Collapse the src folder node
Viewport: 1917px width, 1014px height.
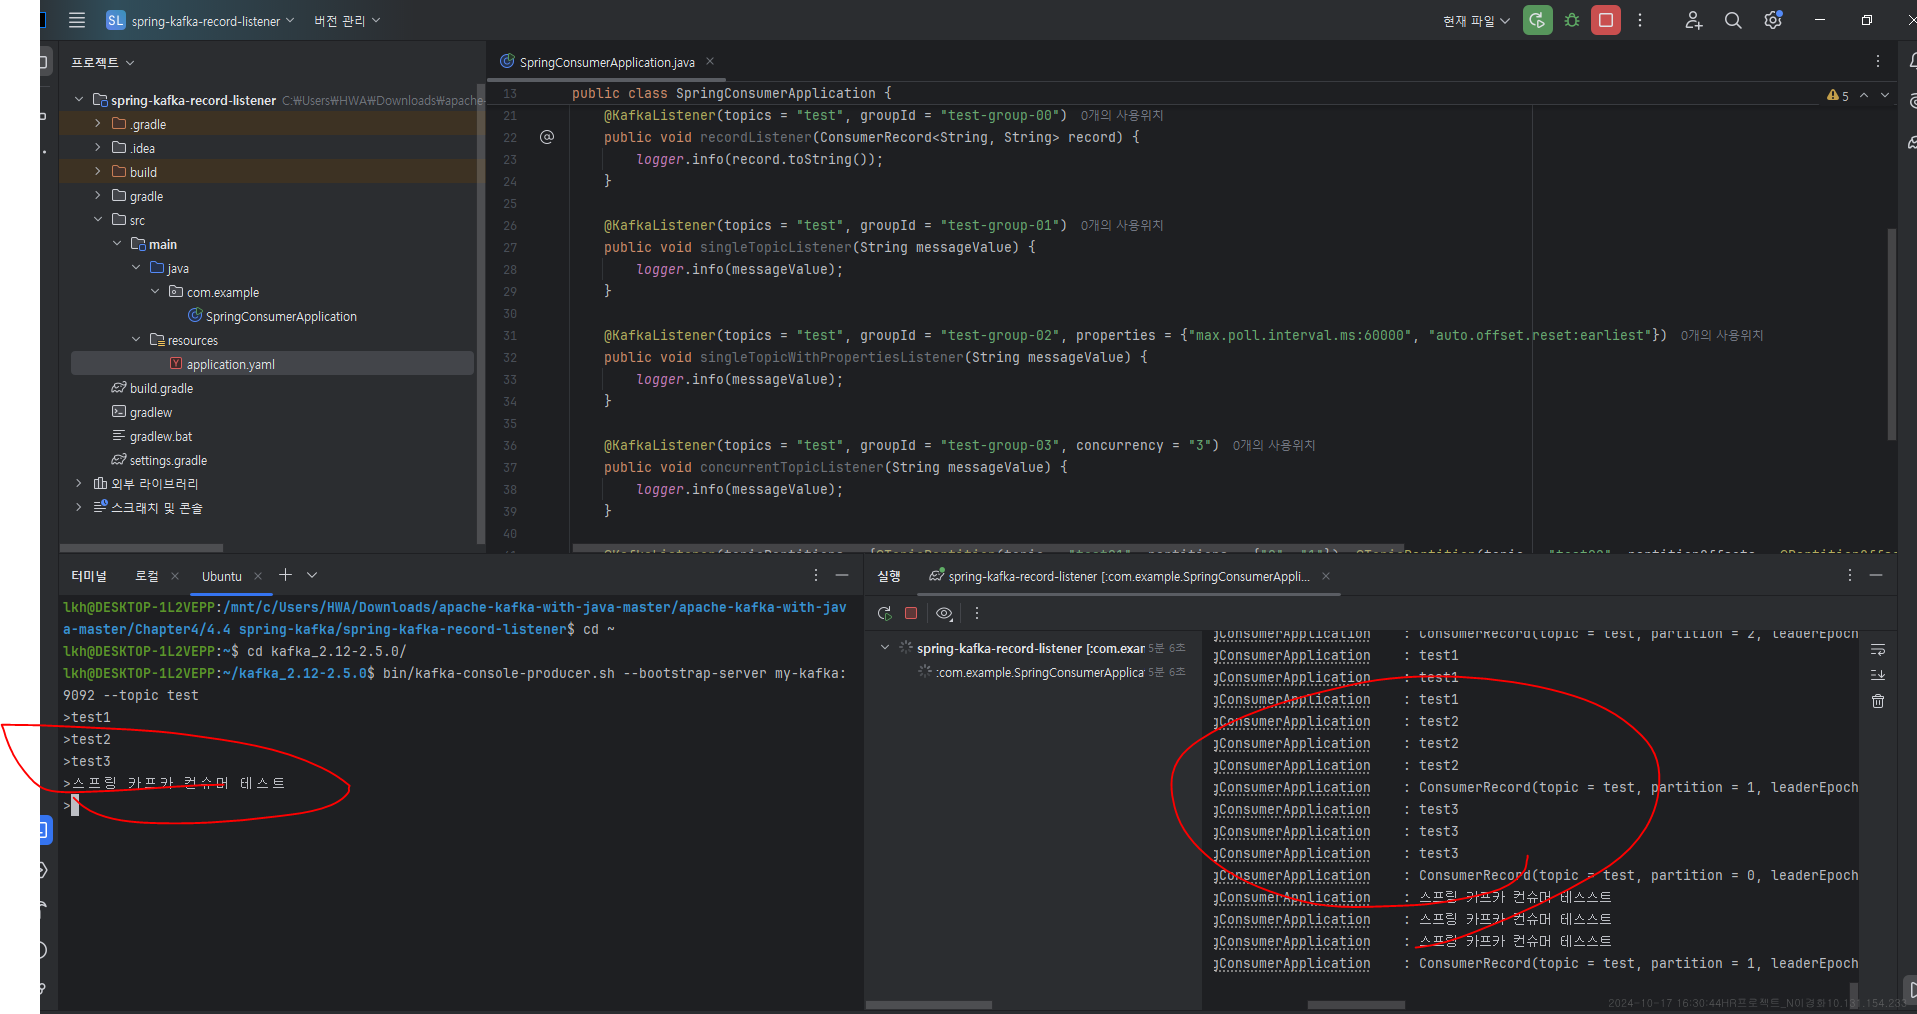tap(98, 220)
